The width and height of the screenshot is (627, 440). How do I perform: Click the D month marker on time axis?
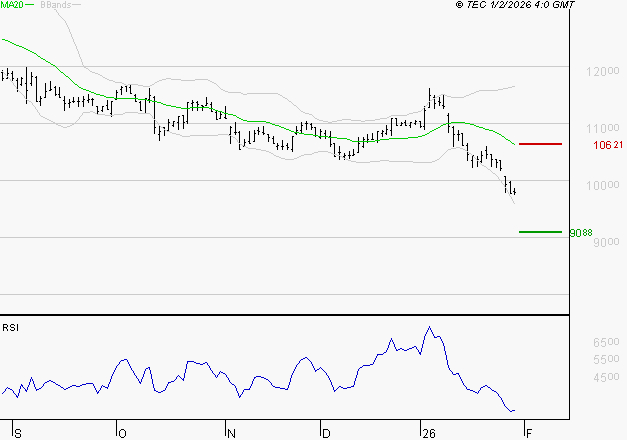click(326, 434)
